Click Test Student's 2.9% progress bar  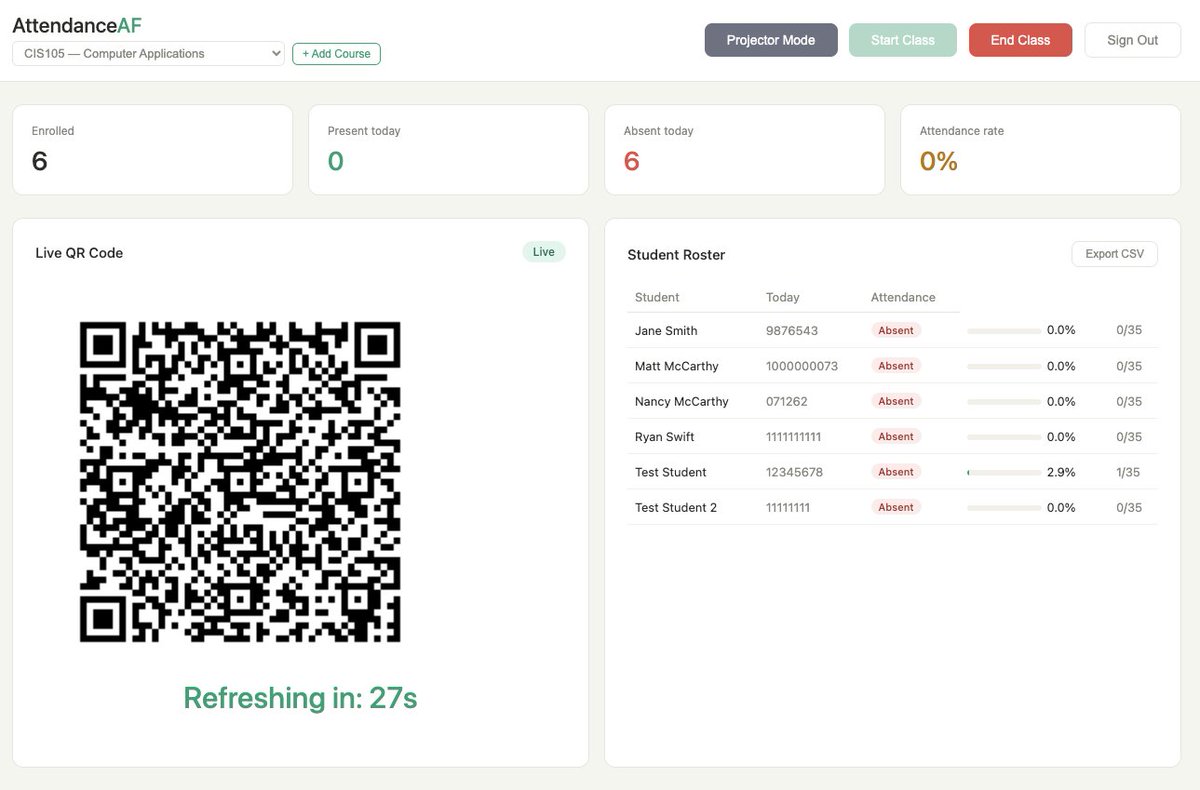(1004, 472)
